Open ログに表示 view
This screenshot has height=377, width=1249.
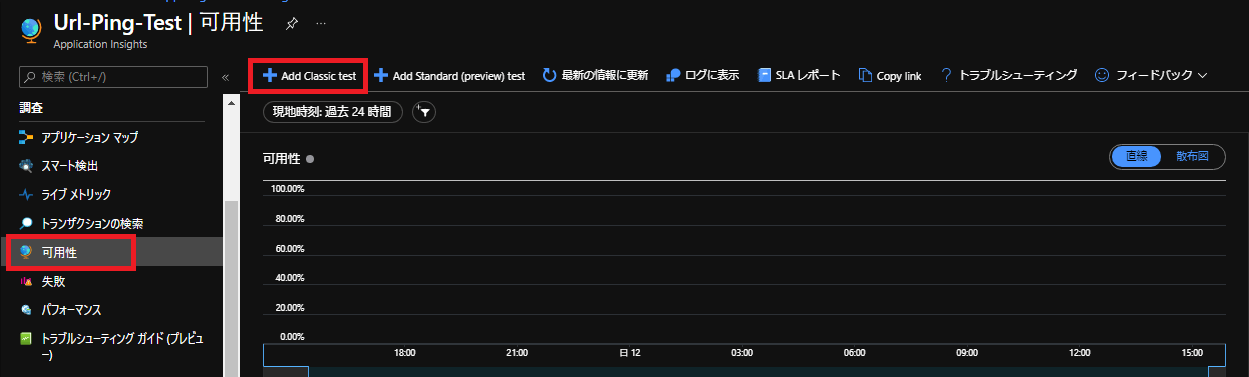(x=703, y=75)
